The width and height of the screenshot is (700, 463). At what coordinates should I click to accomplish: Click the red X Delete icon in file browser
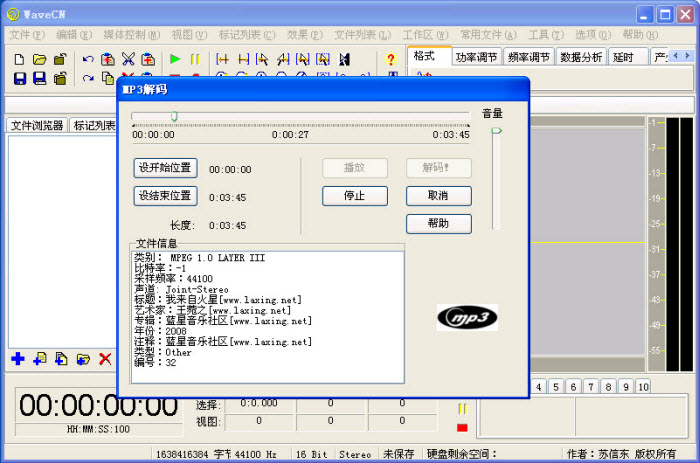[105, 359]
